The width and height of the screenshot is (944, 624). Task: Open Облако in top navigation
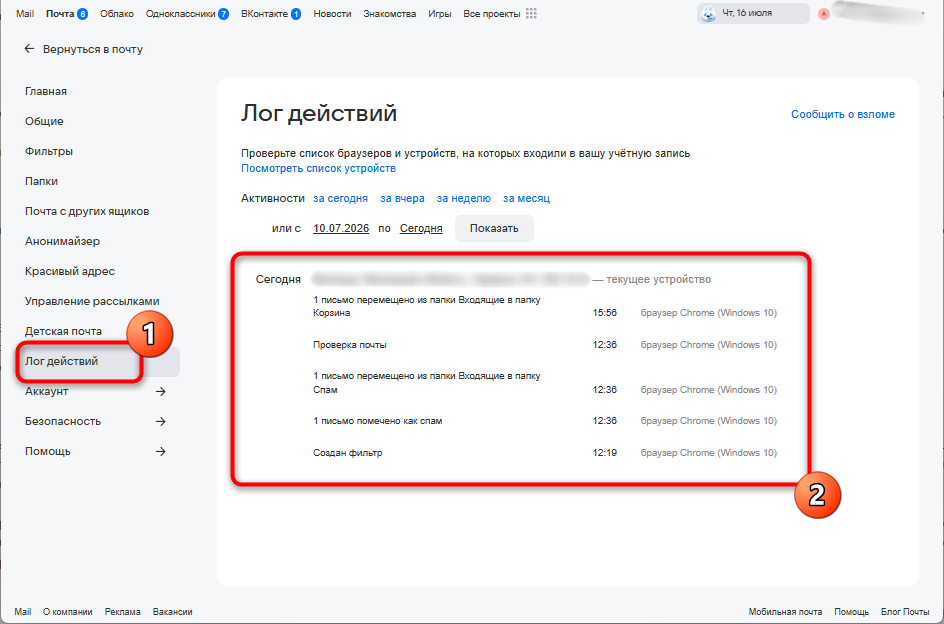[117, 13]
